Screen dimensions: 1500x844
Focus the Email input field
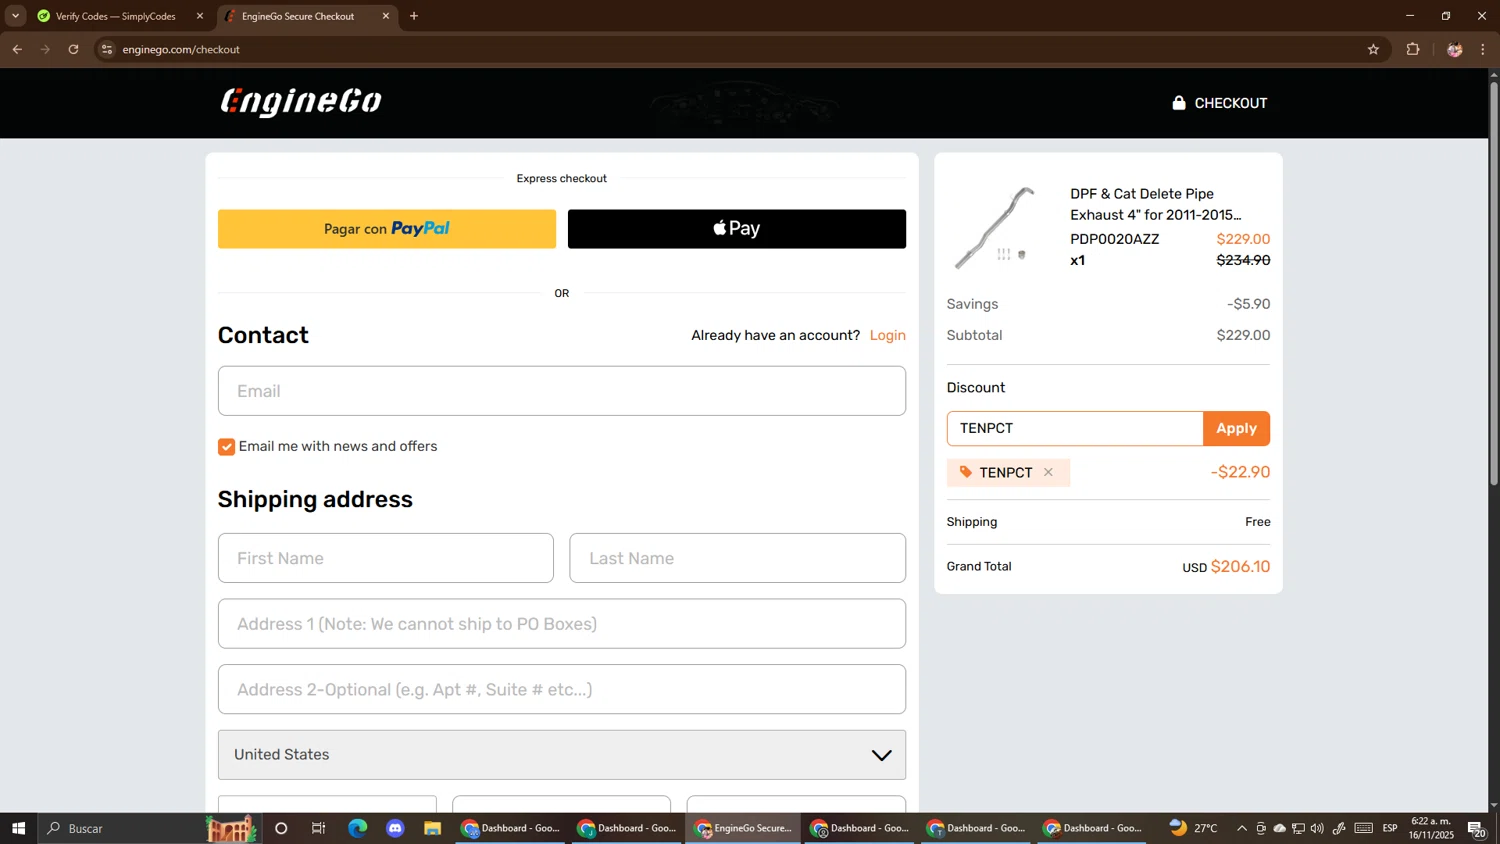pos(562,391)
